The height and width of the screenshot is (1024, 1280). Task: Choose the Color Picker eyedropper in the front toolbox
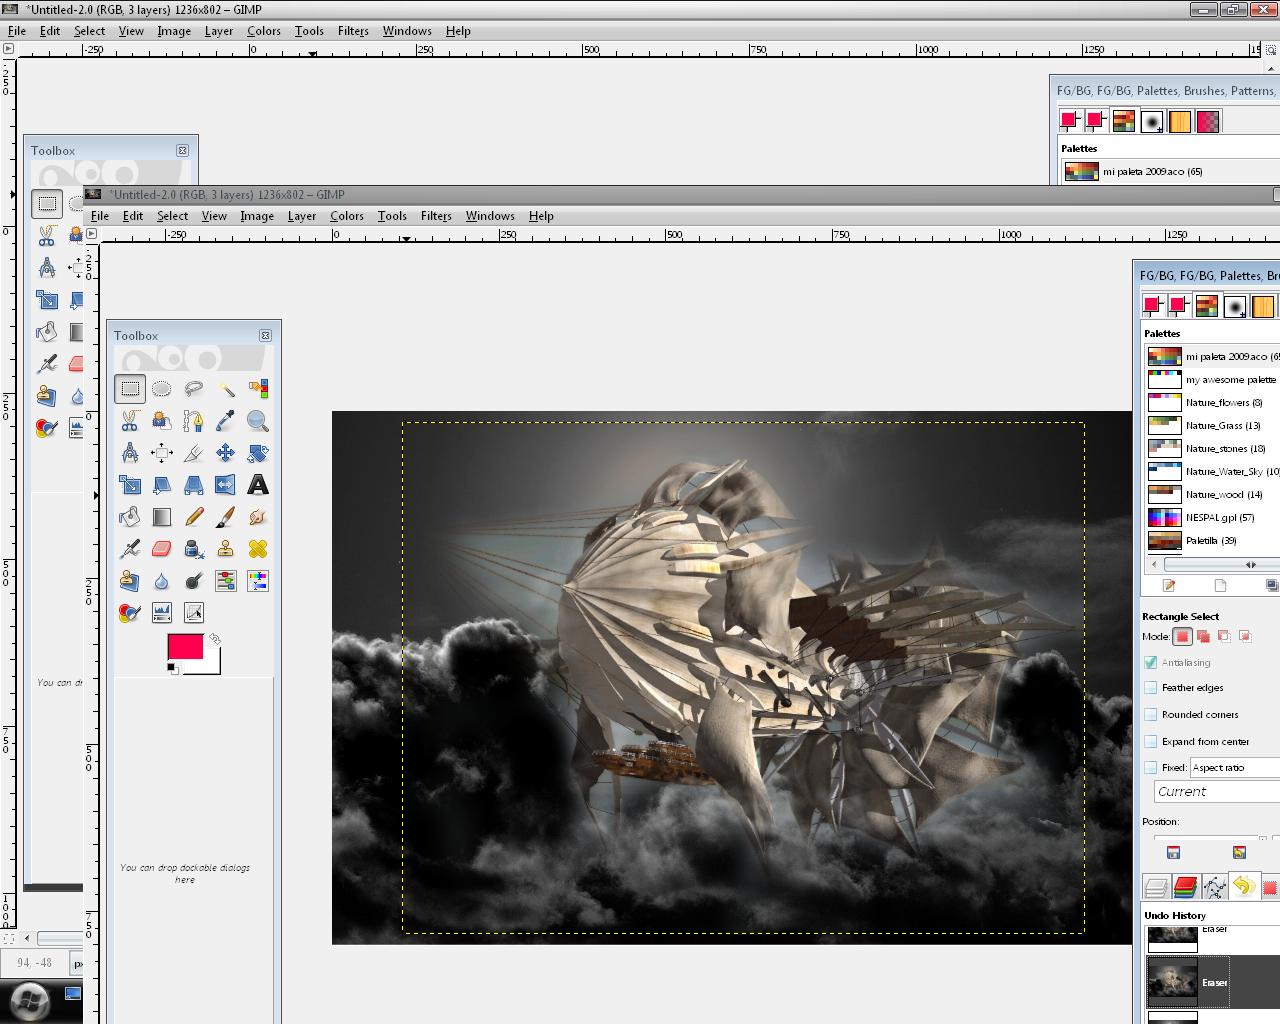[x=225, y=421]
